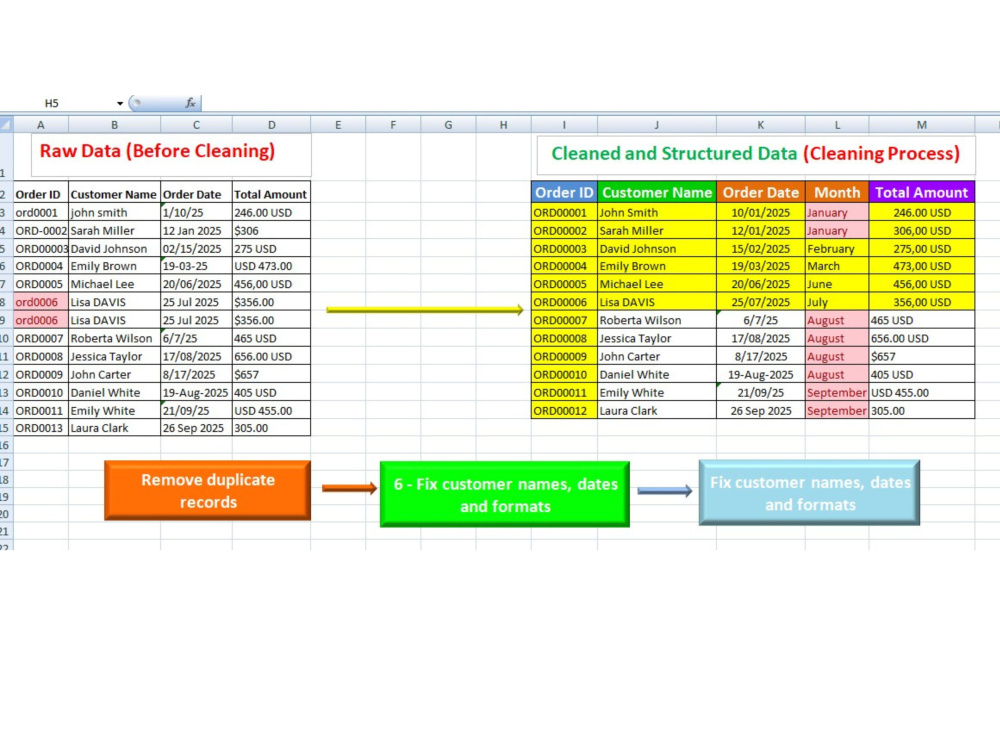Select raw amount cell '$306'
Viewport: 1000px width, 750px height.
pyautogui.click(x=272, y=230)
